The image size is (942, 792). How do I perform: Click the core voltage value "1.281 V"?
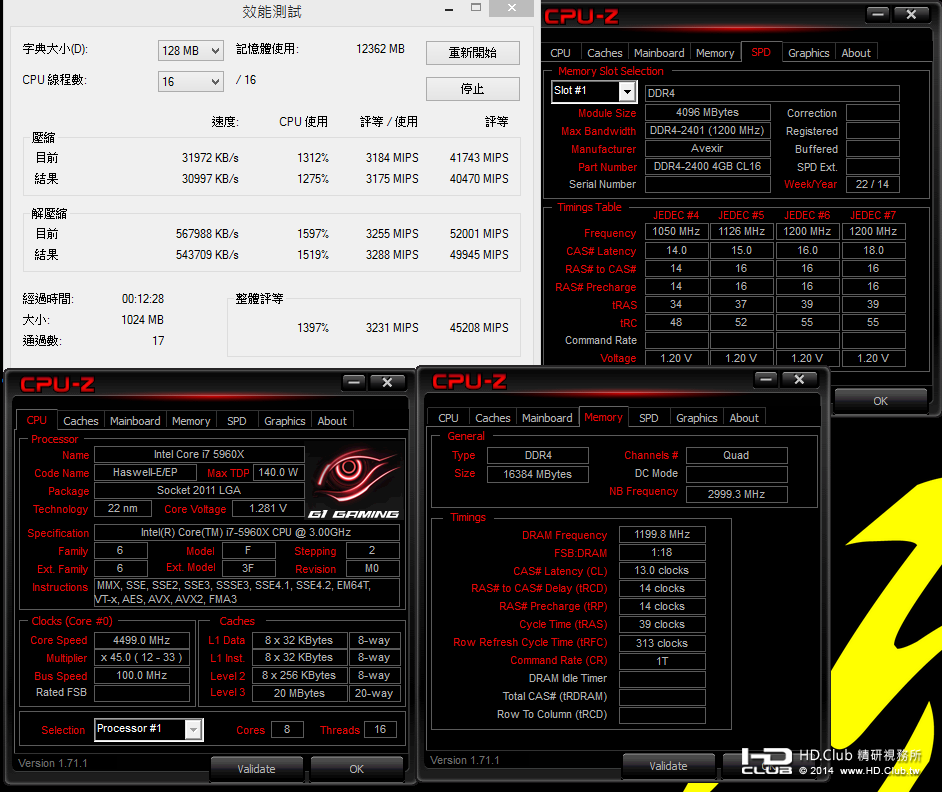point(268,508)
